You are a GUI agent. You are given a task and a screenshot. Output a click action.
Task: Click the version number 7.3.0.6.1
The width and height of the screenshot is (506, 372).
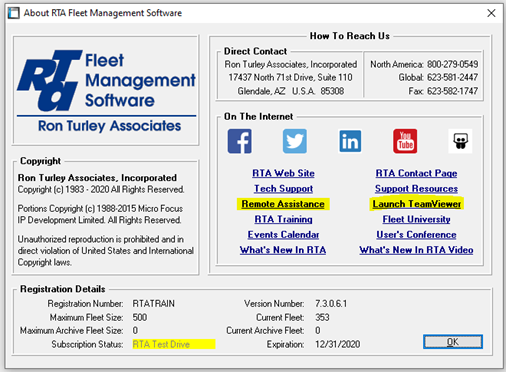click(x=331, y=304)
